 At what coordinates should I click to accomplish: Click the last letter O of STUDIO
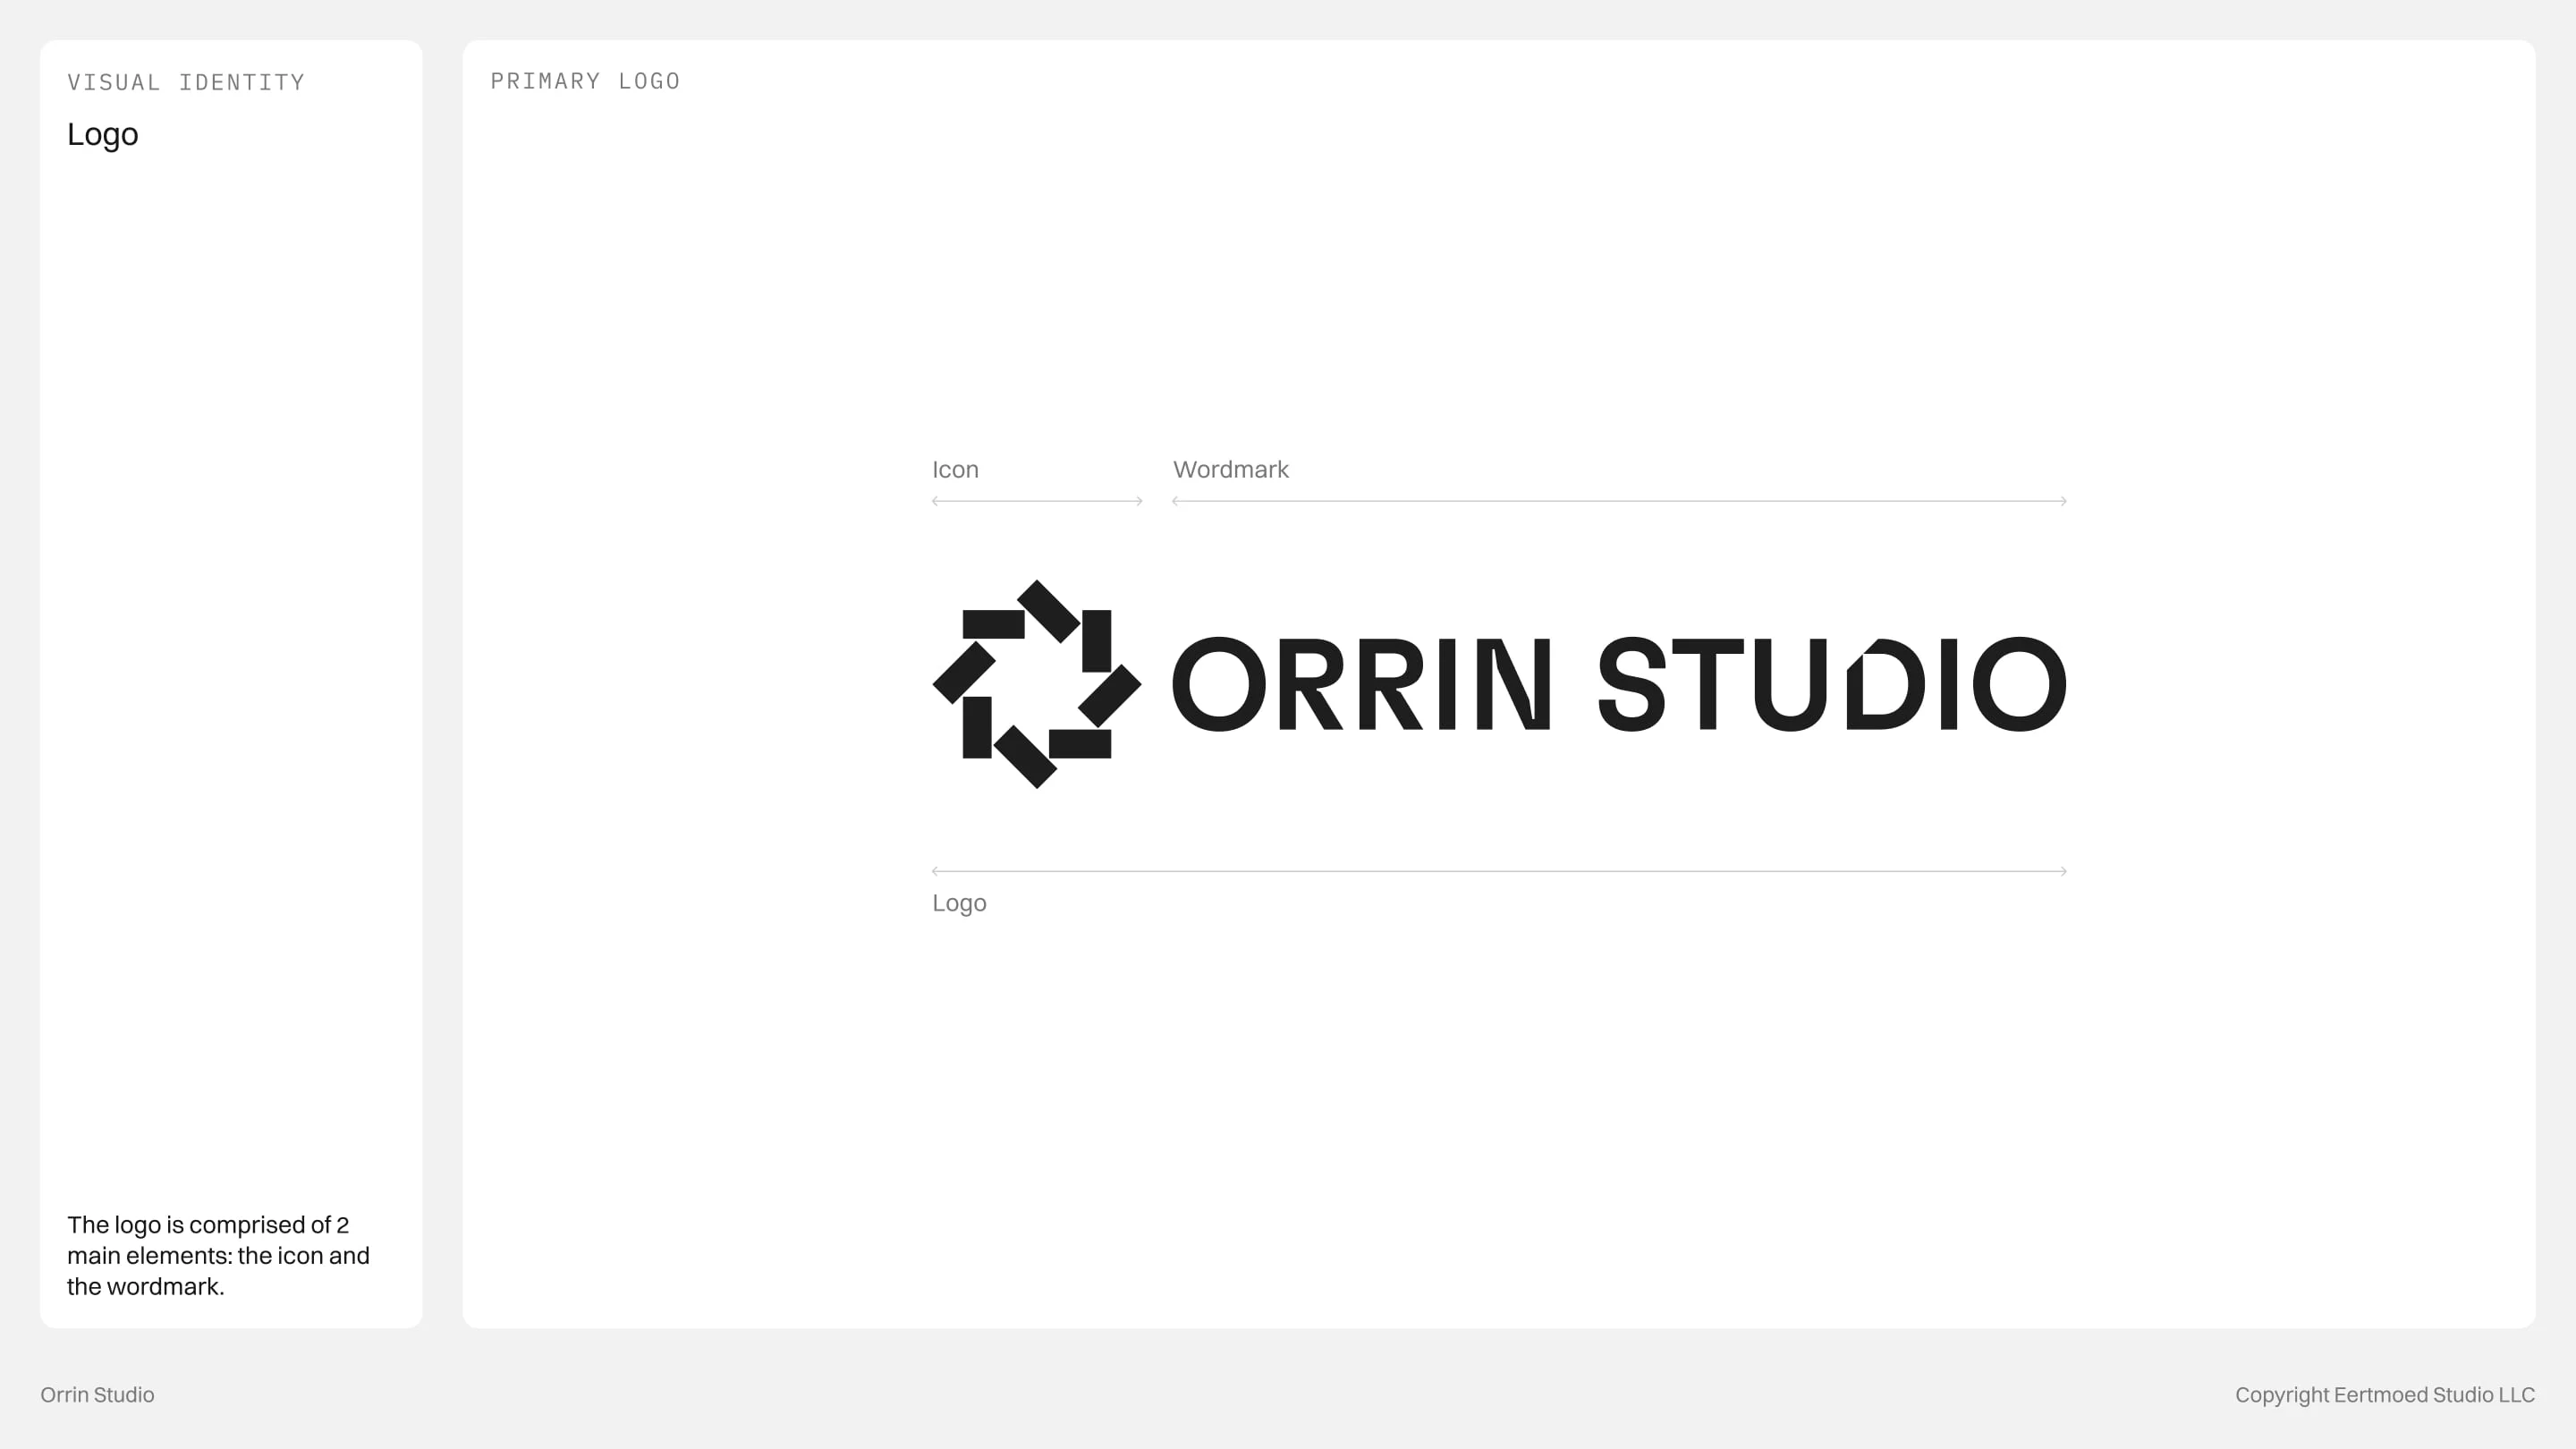click(x=2018, y=684)
